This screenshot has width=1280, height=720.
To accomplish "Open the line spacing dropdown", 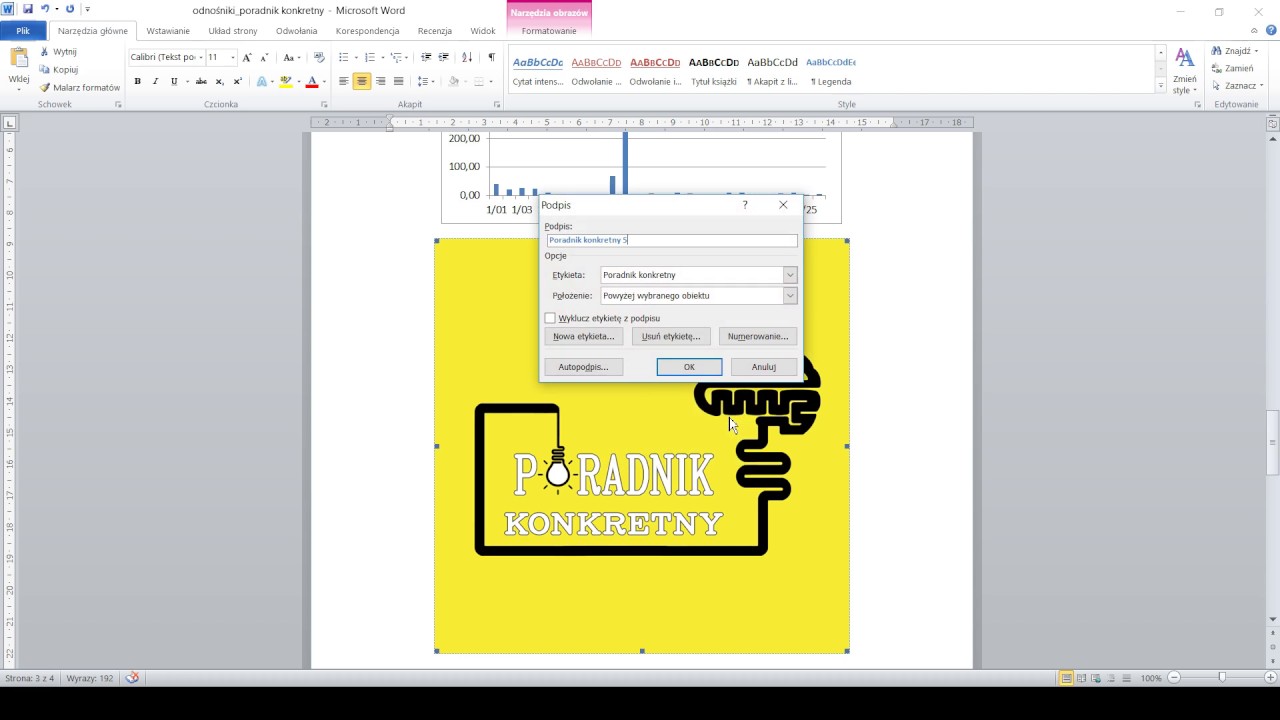I will tap(425, 81).
